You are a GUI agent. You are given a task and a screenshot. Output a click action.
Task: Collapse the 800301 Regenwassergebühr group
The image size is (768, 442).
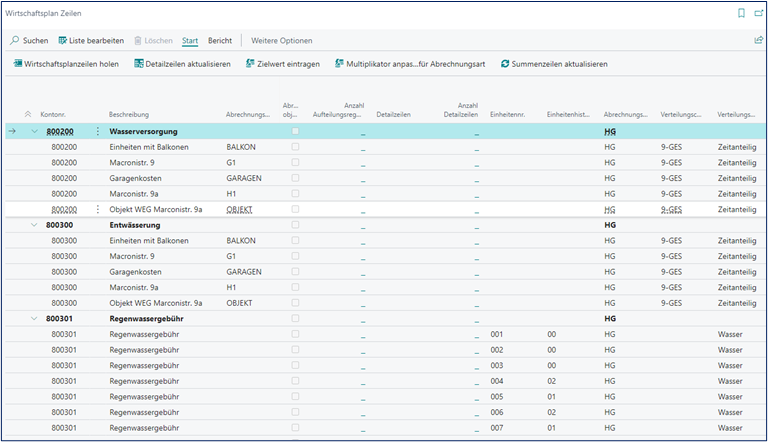(35, 319)
